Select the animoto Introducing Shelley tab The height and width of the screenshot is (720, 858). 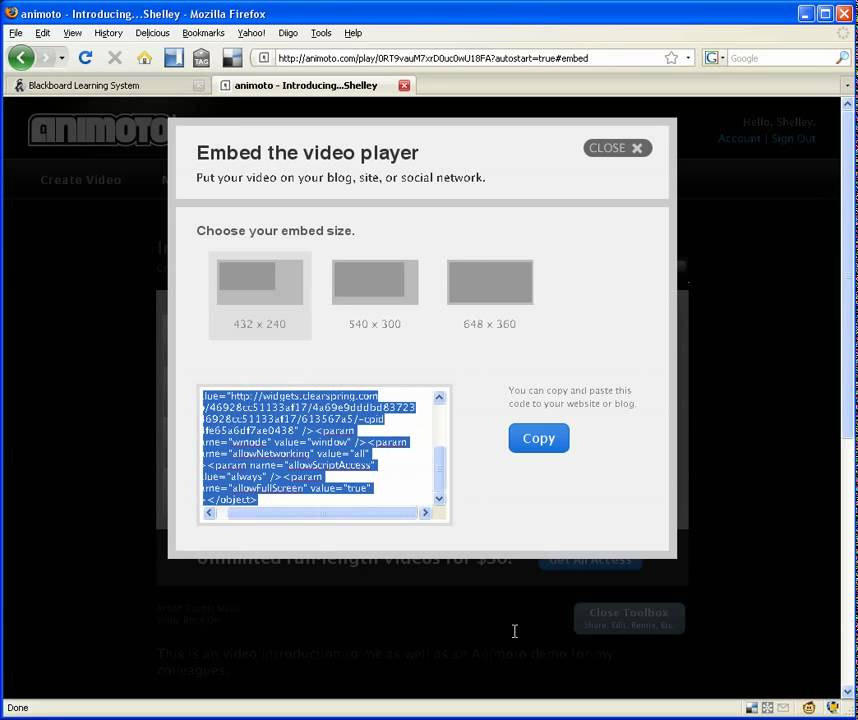pos(314,85)
